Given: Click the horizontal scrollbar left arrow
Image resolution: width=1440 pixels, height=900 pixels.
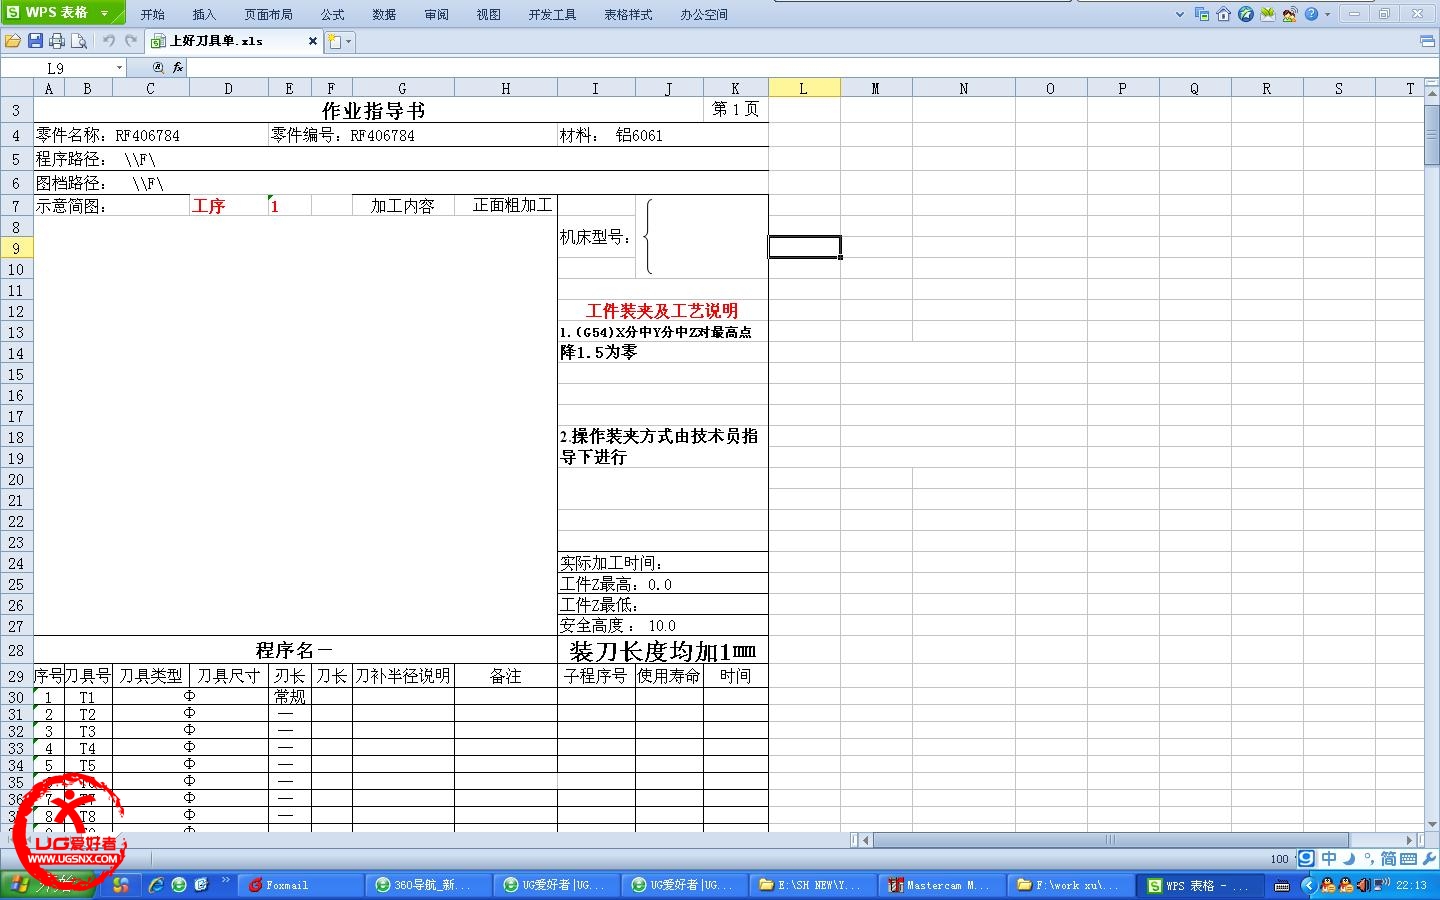Looking at the screenshot, I should 866,840.
